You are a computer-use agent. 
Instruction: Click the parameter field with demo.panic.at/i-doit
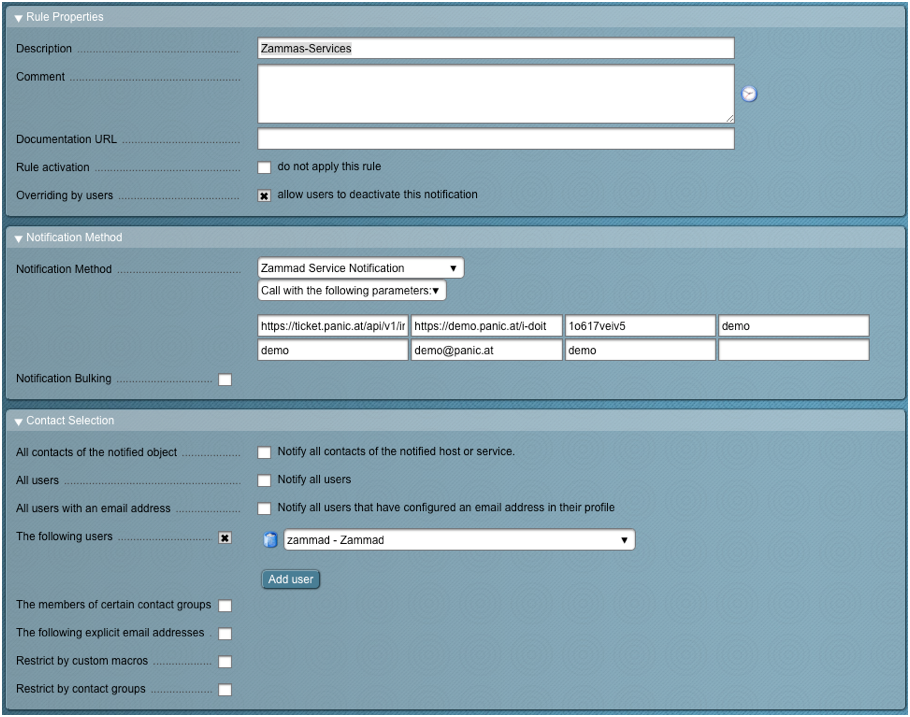(486, 326)
